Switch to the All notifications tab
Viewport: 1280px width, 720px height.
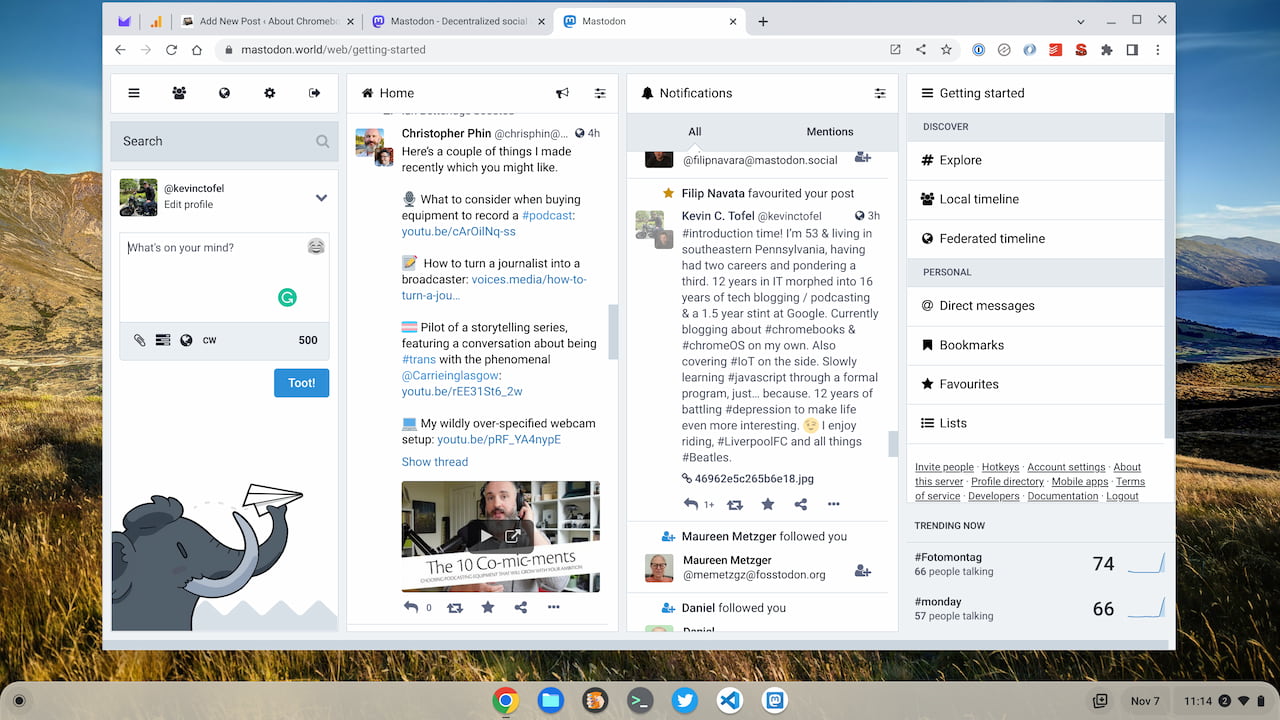pos(695,132)
